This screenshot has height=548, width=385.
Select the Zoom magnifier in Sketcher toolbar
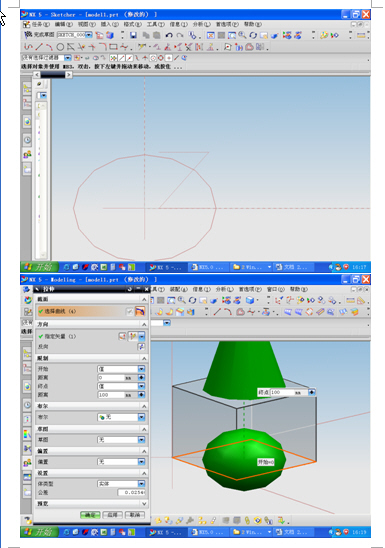click(242, 35)
